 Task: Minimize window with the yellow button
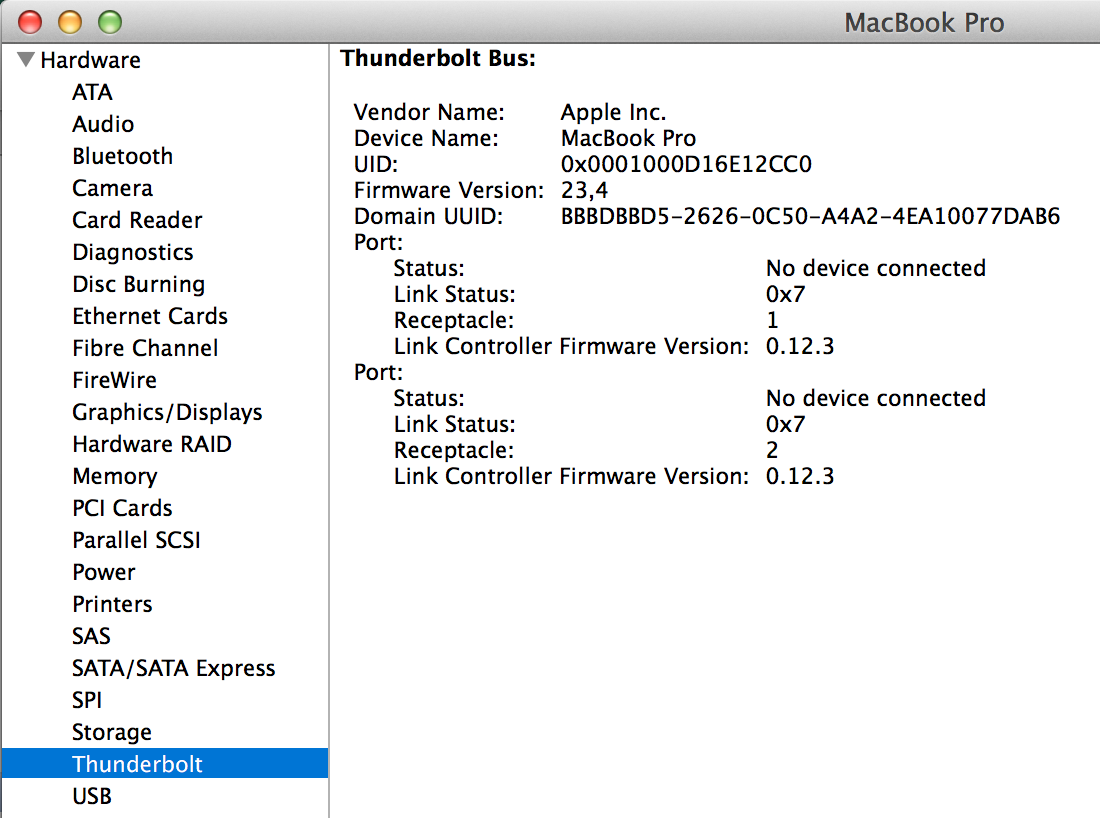pos(69,22)
